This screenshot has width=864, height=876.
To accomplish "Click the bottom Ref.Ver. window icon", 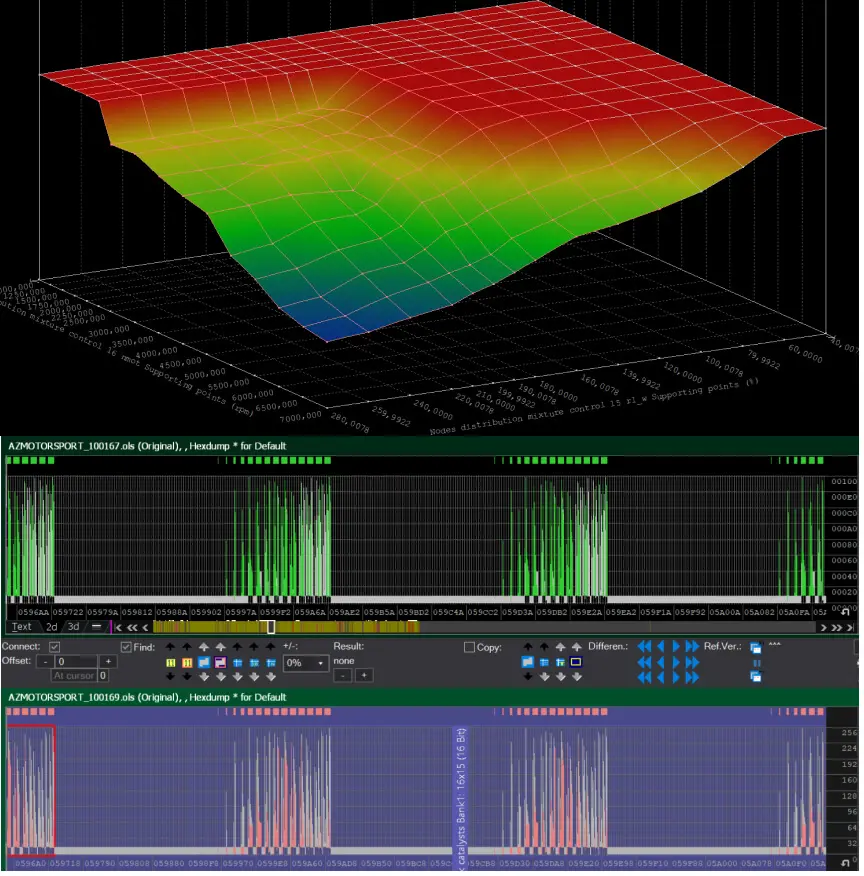I will click(x=755, y=677).
